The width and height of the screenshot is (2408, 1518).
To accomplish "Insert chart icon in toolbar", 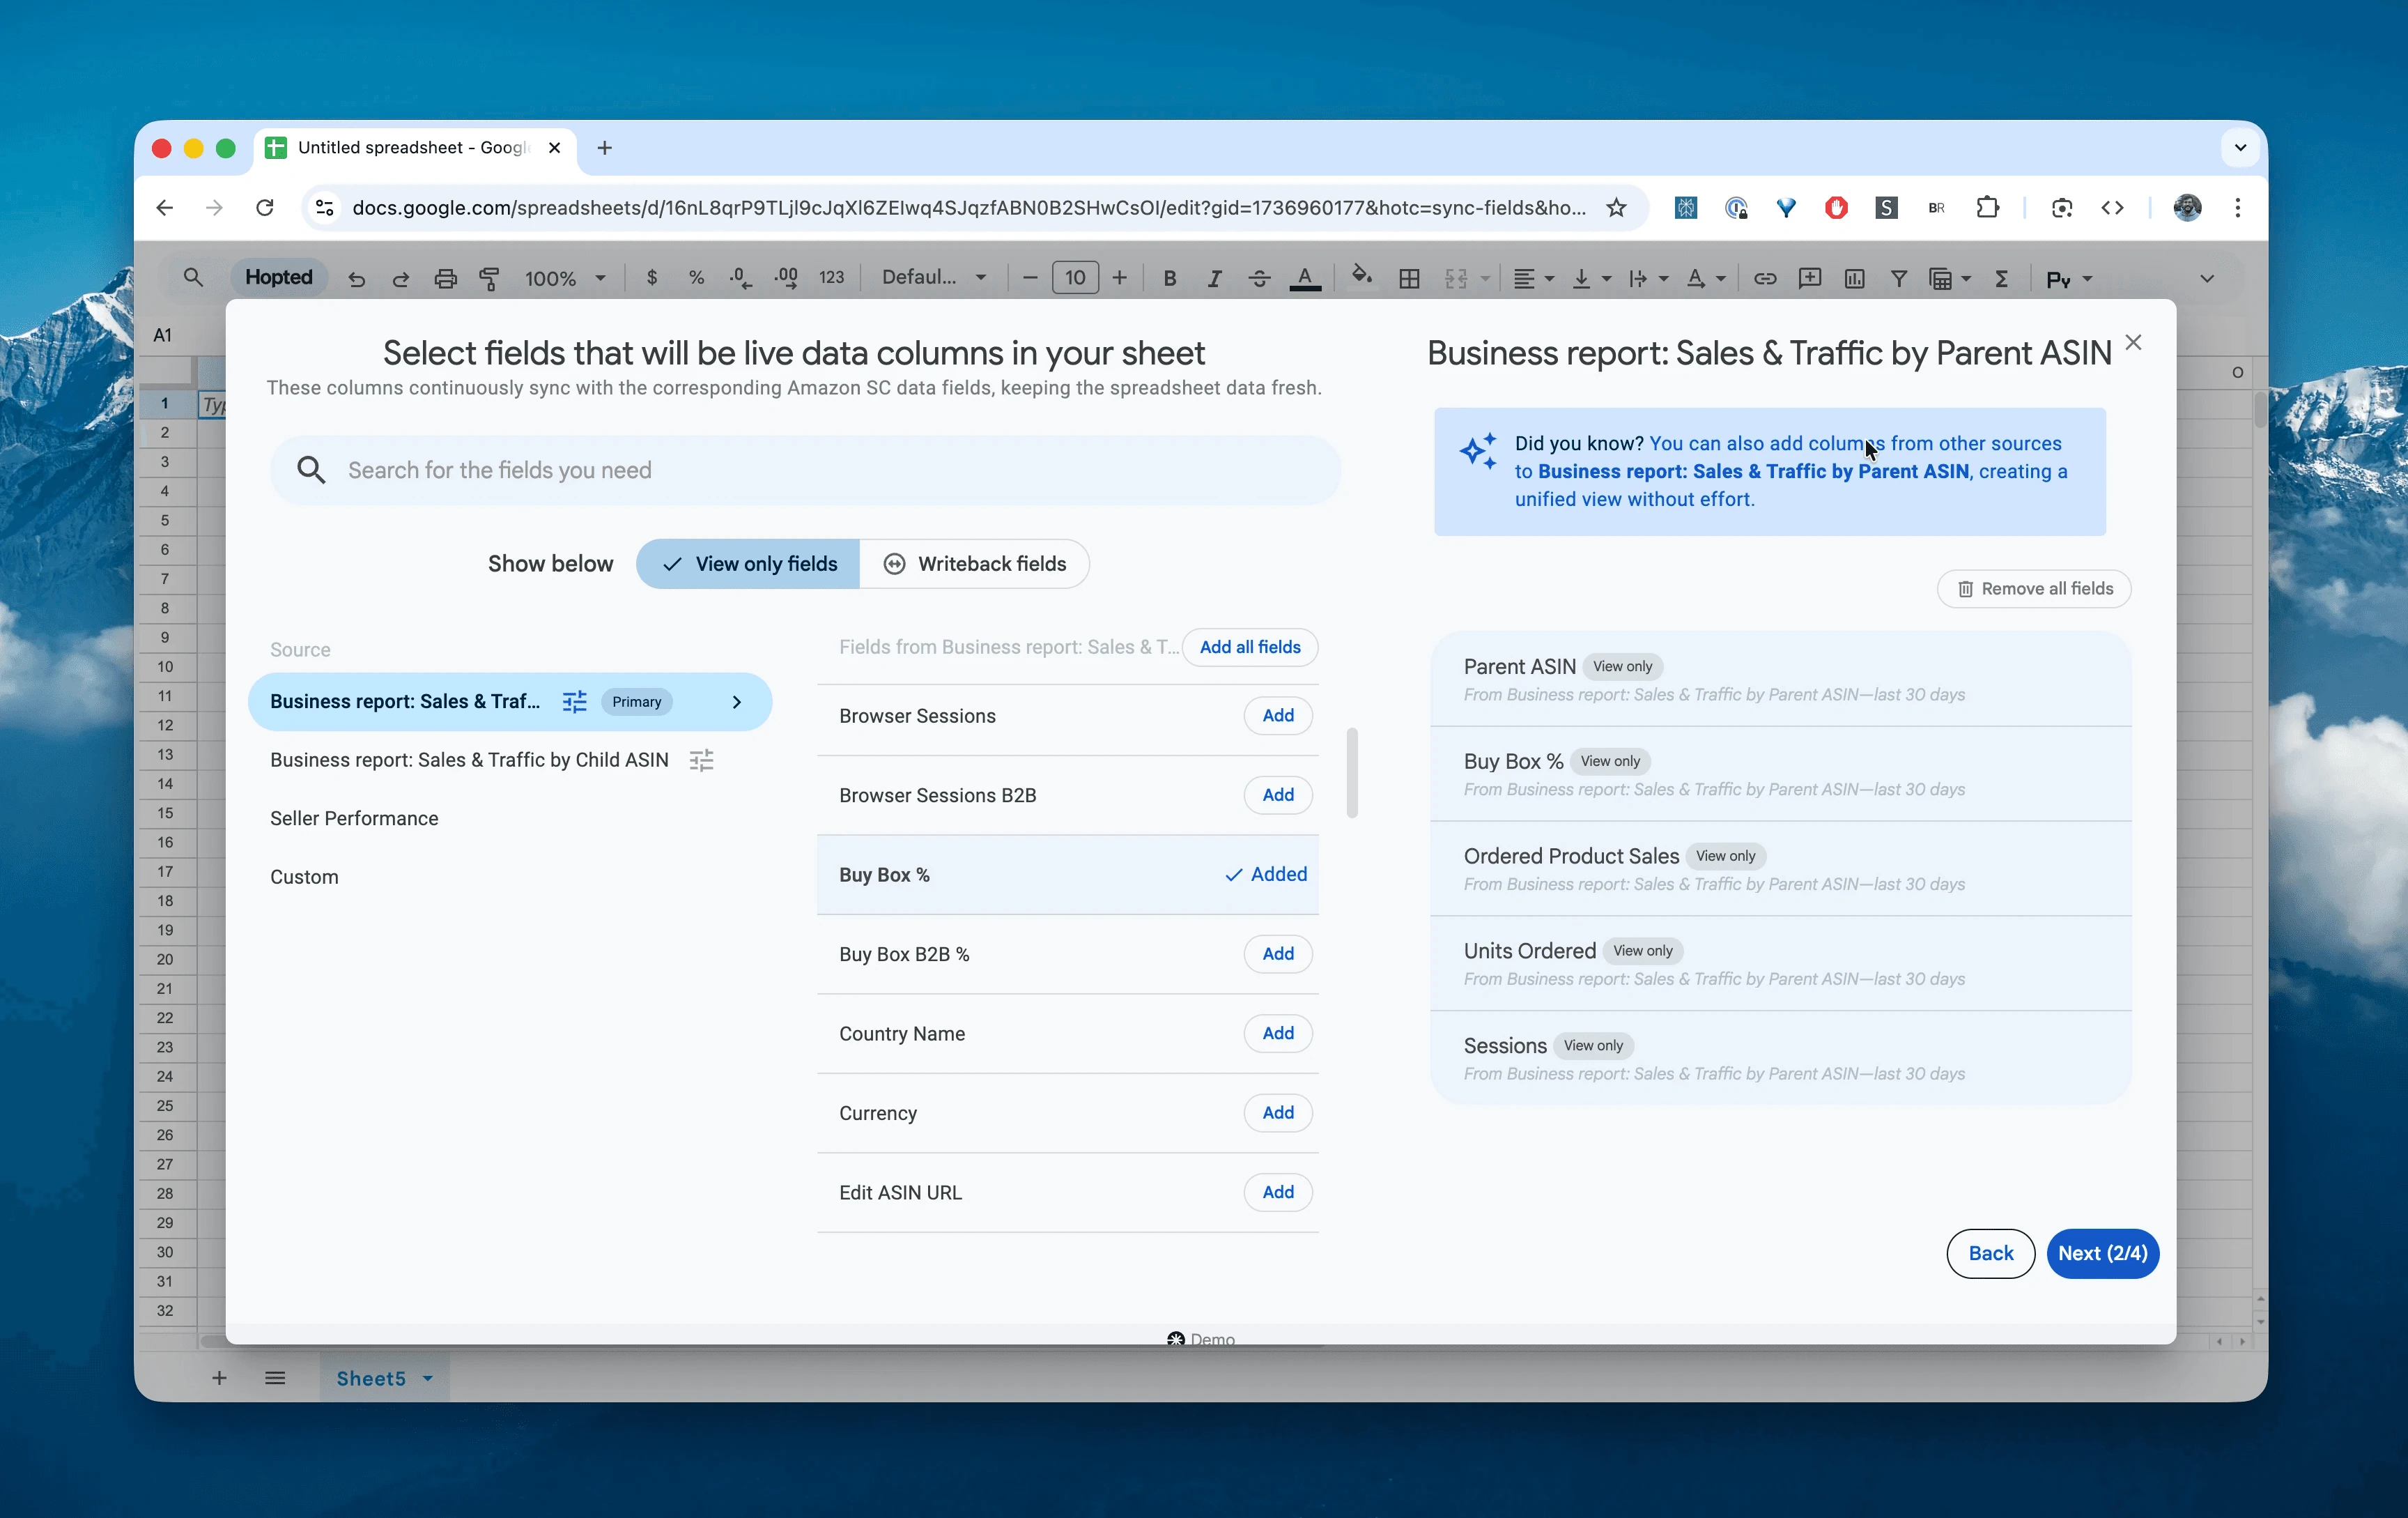I will pos(1854,279).
